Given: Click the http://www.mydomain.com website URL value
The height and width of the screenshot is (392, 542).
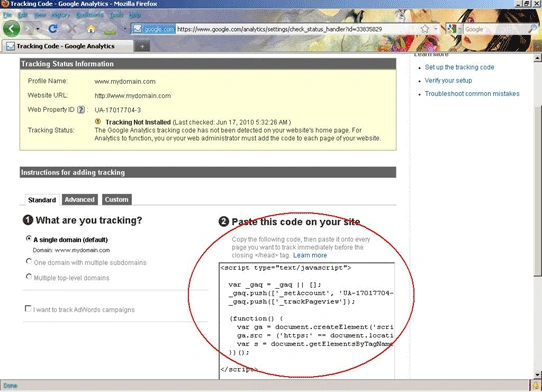Looking at the screenshot, I should tap(133, 95).
